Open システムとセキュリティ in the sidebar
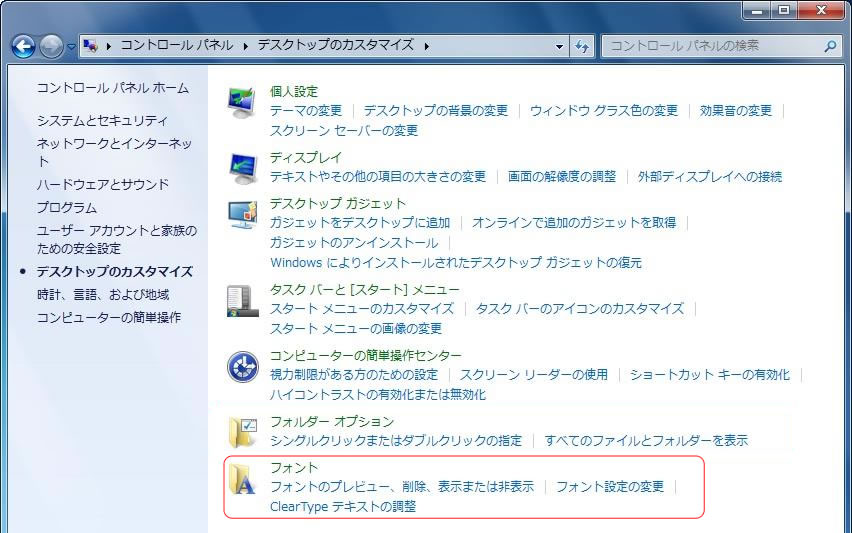Image resolution: width=852 pixels, height=533 pixels. tap(103, 120)
